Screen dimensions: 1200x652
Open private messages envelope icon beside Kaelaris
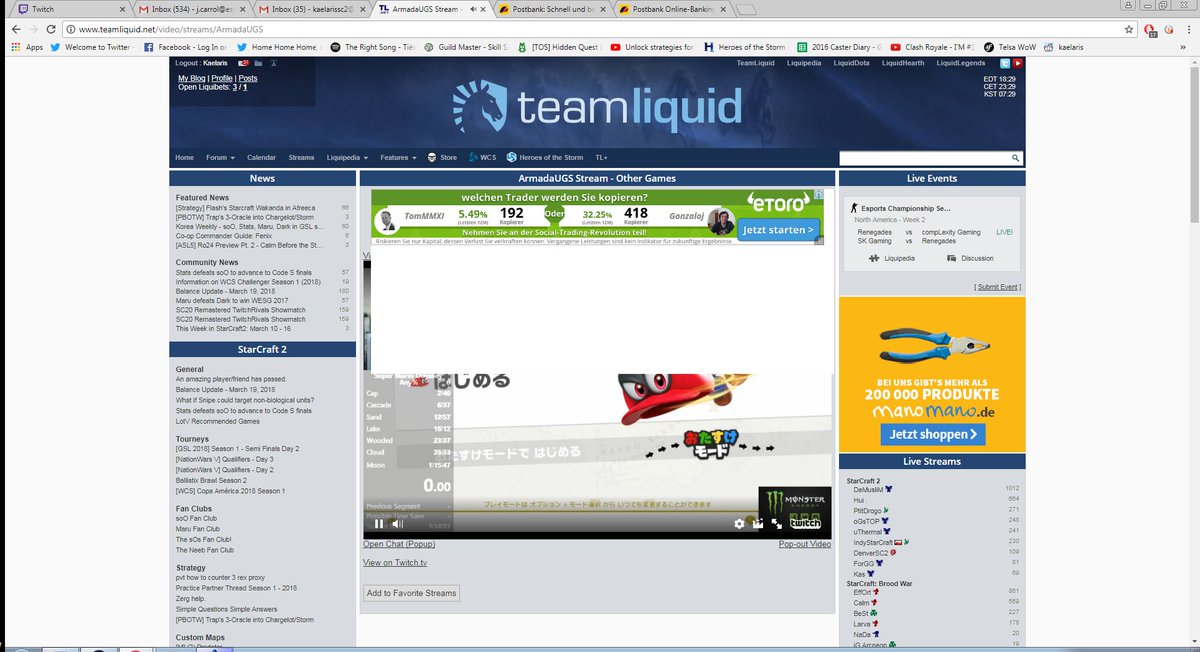click(x=244, y=63)
